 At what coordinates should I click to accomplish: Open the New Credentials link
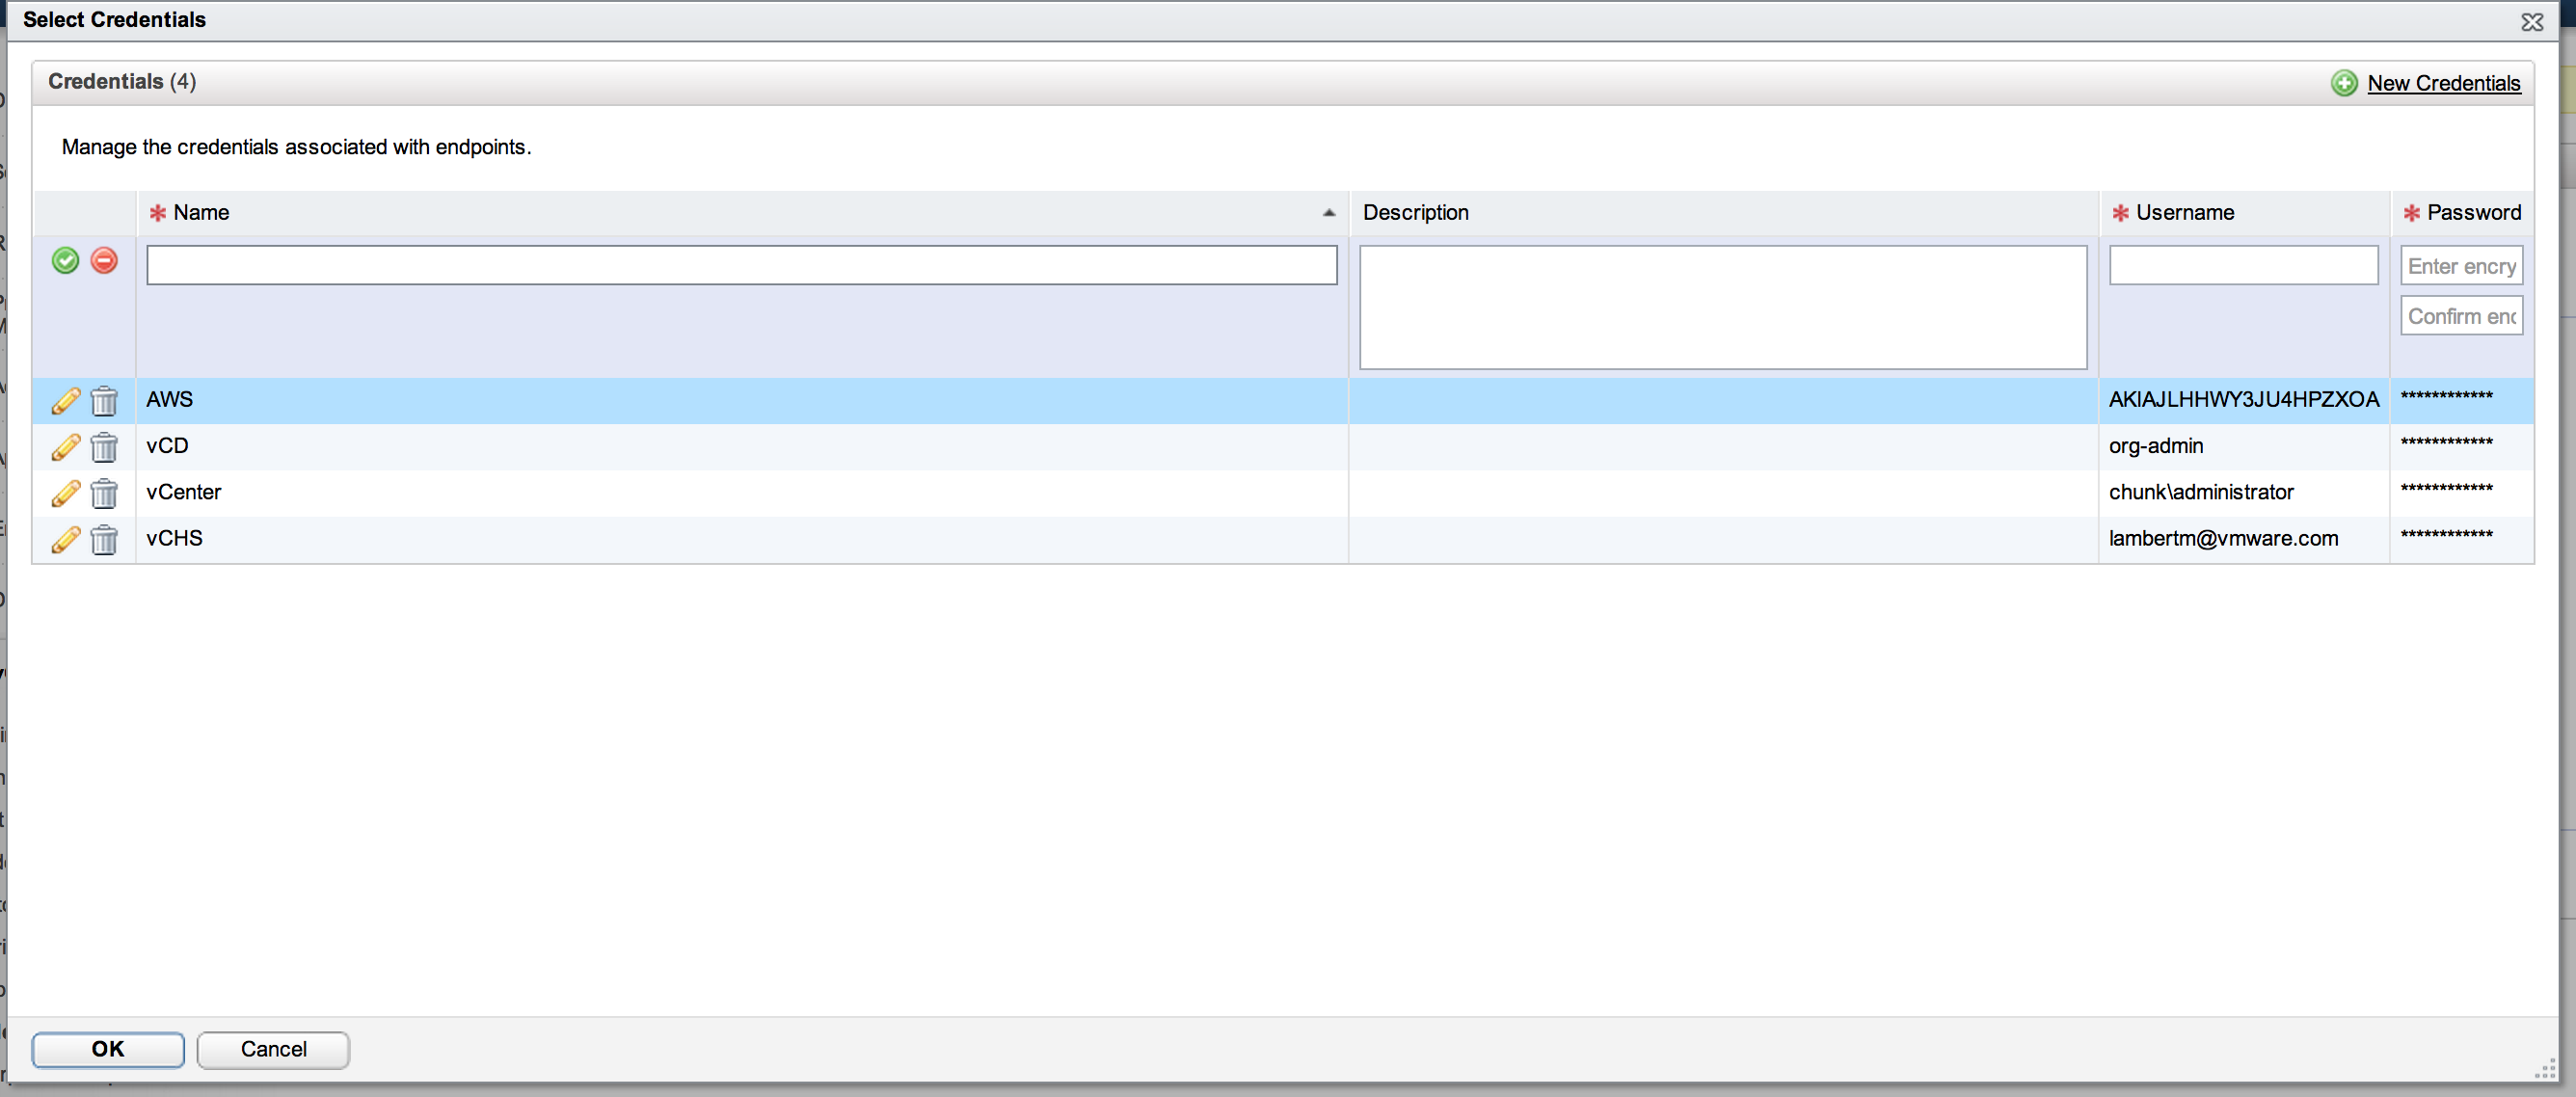click(2443, 84)
